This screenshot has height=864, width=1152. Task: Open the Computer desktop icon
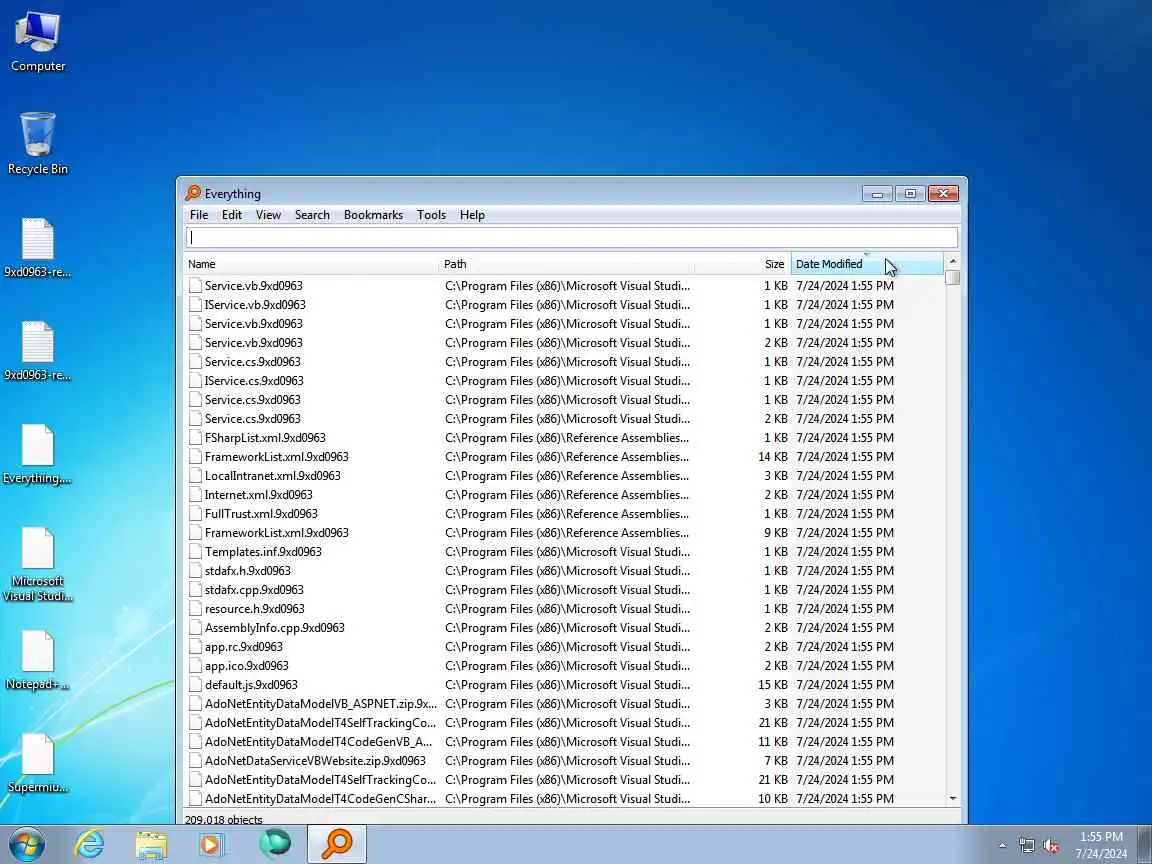pos(38,41)
